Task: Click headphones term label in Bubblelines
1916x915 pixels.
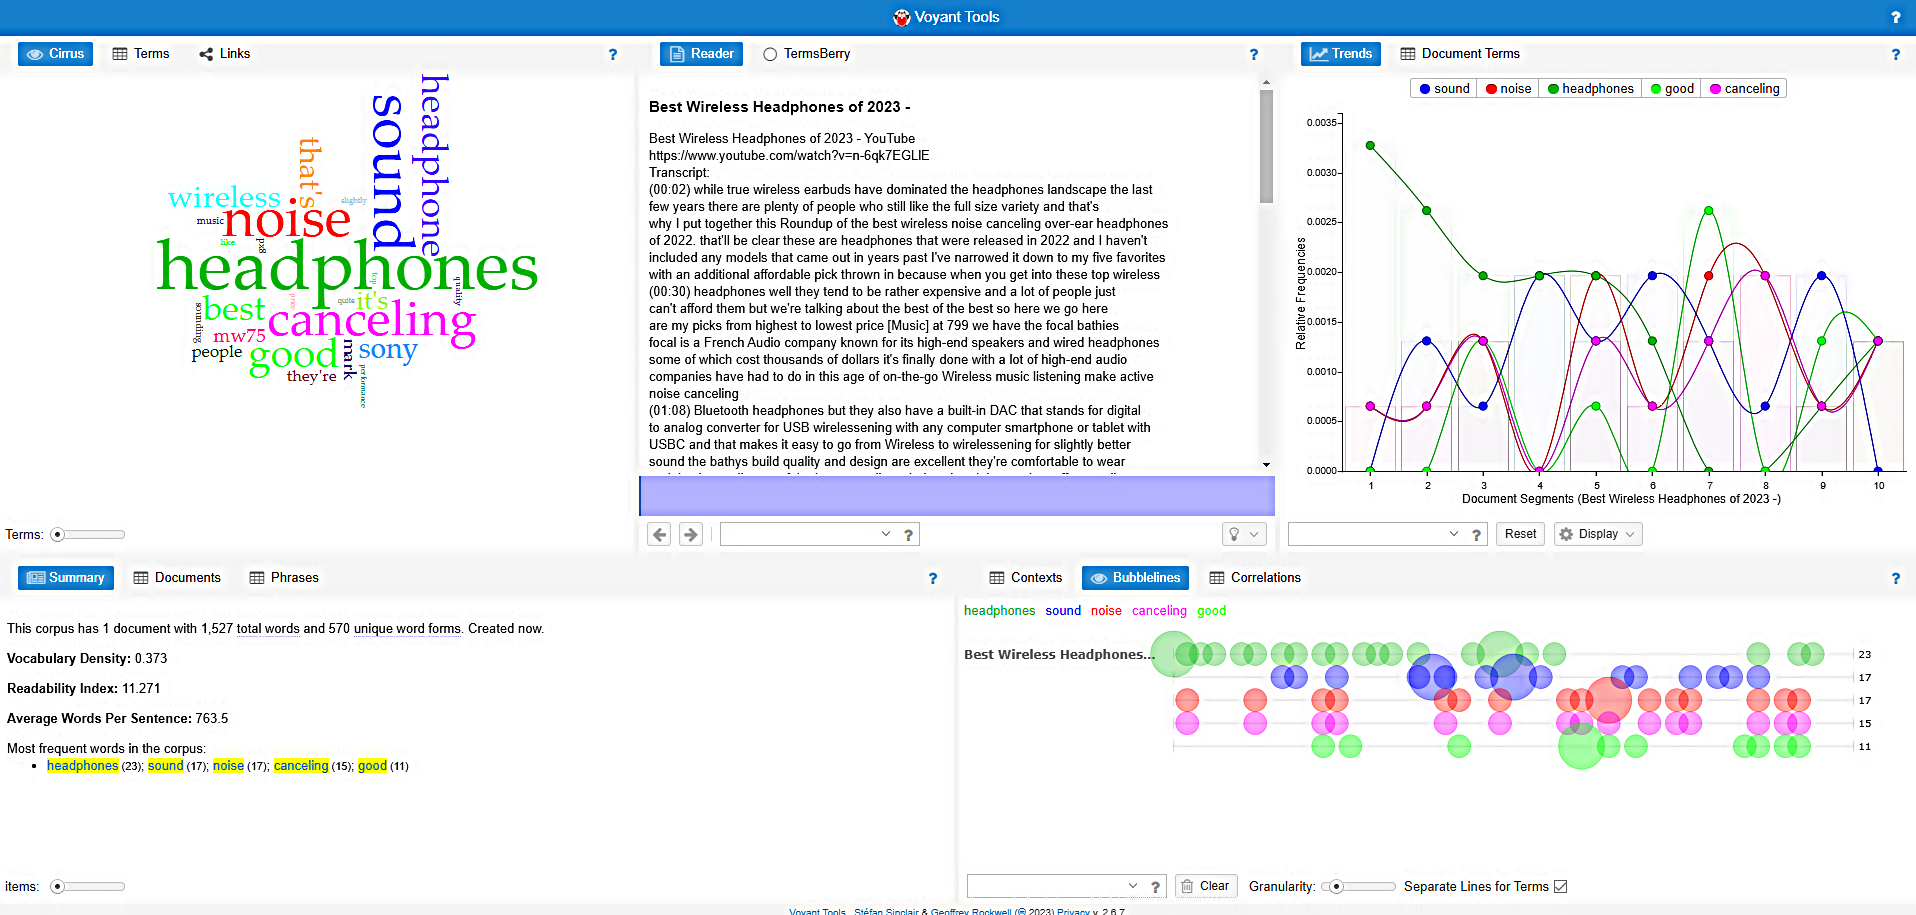Action: 999,611
